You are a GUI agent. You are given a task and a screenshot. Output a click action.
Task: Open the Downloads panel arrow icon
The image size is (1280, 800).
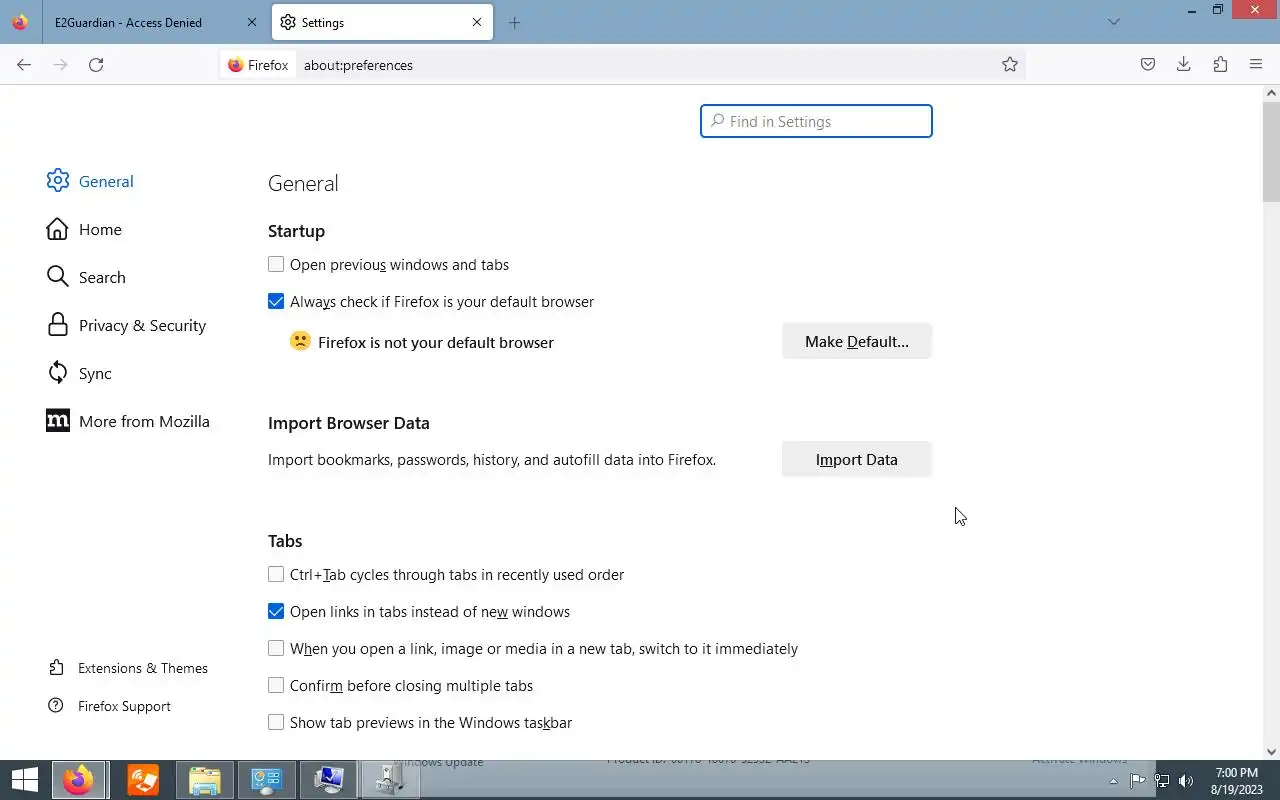click(1184, 64)
